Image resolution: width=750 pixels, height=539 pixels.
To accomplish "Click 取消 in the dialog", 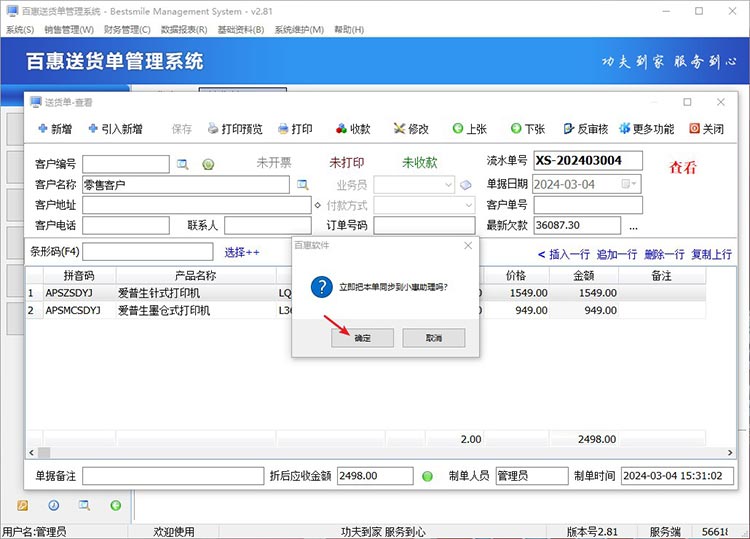I will tap(433, 338).
